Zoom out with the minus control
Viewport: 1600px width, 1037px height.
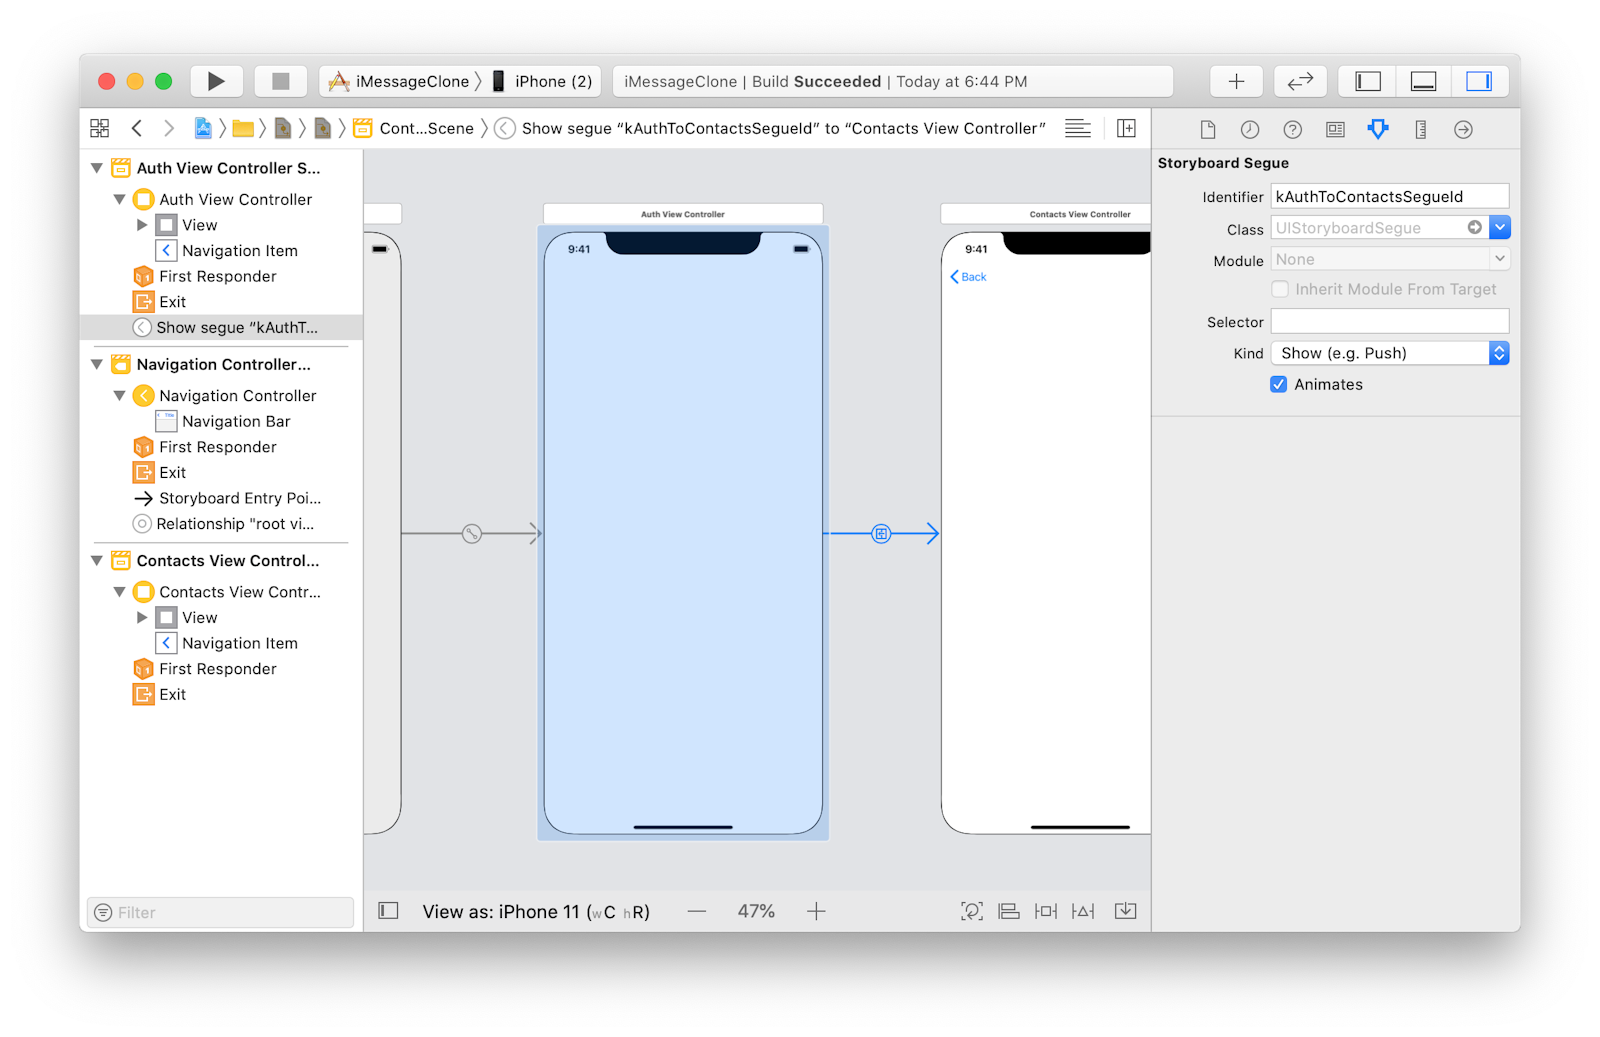click(x=696, y=911)
